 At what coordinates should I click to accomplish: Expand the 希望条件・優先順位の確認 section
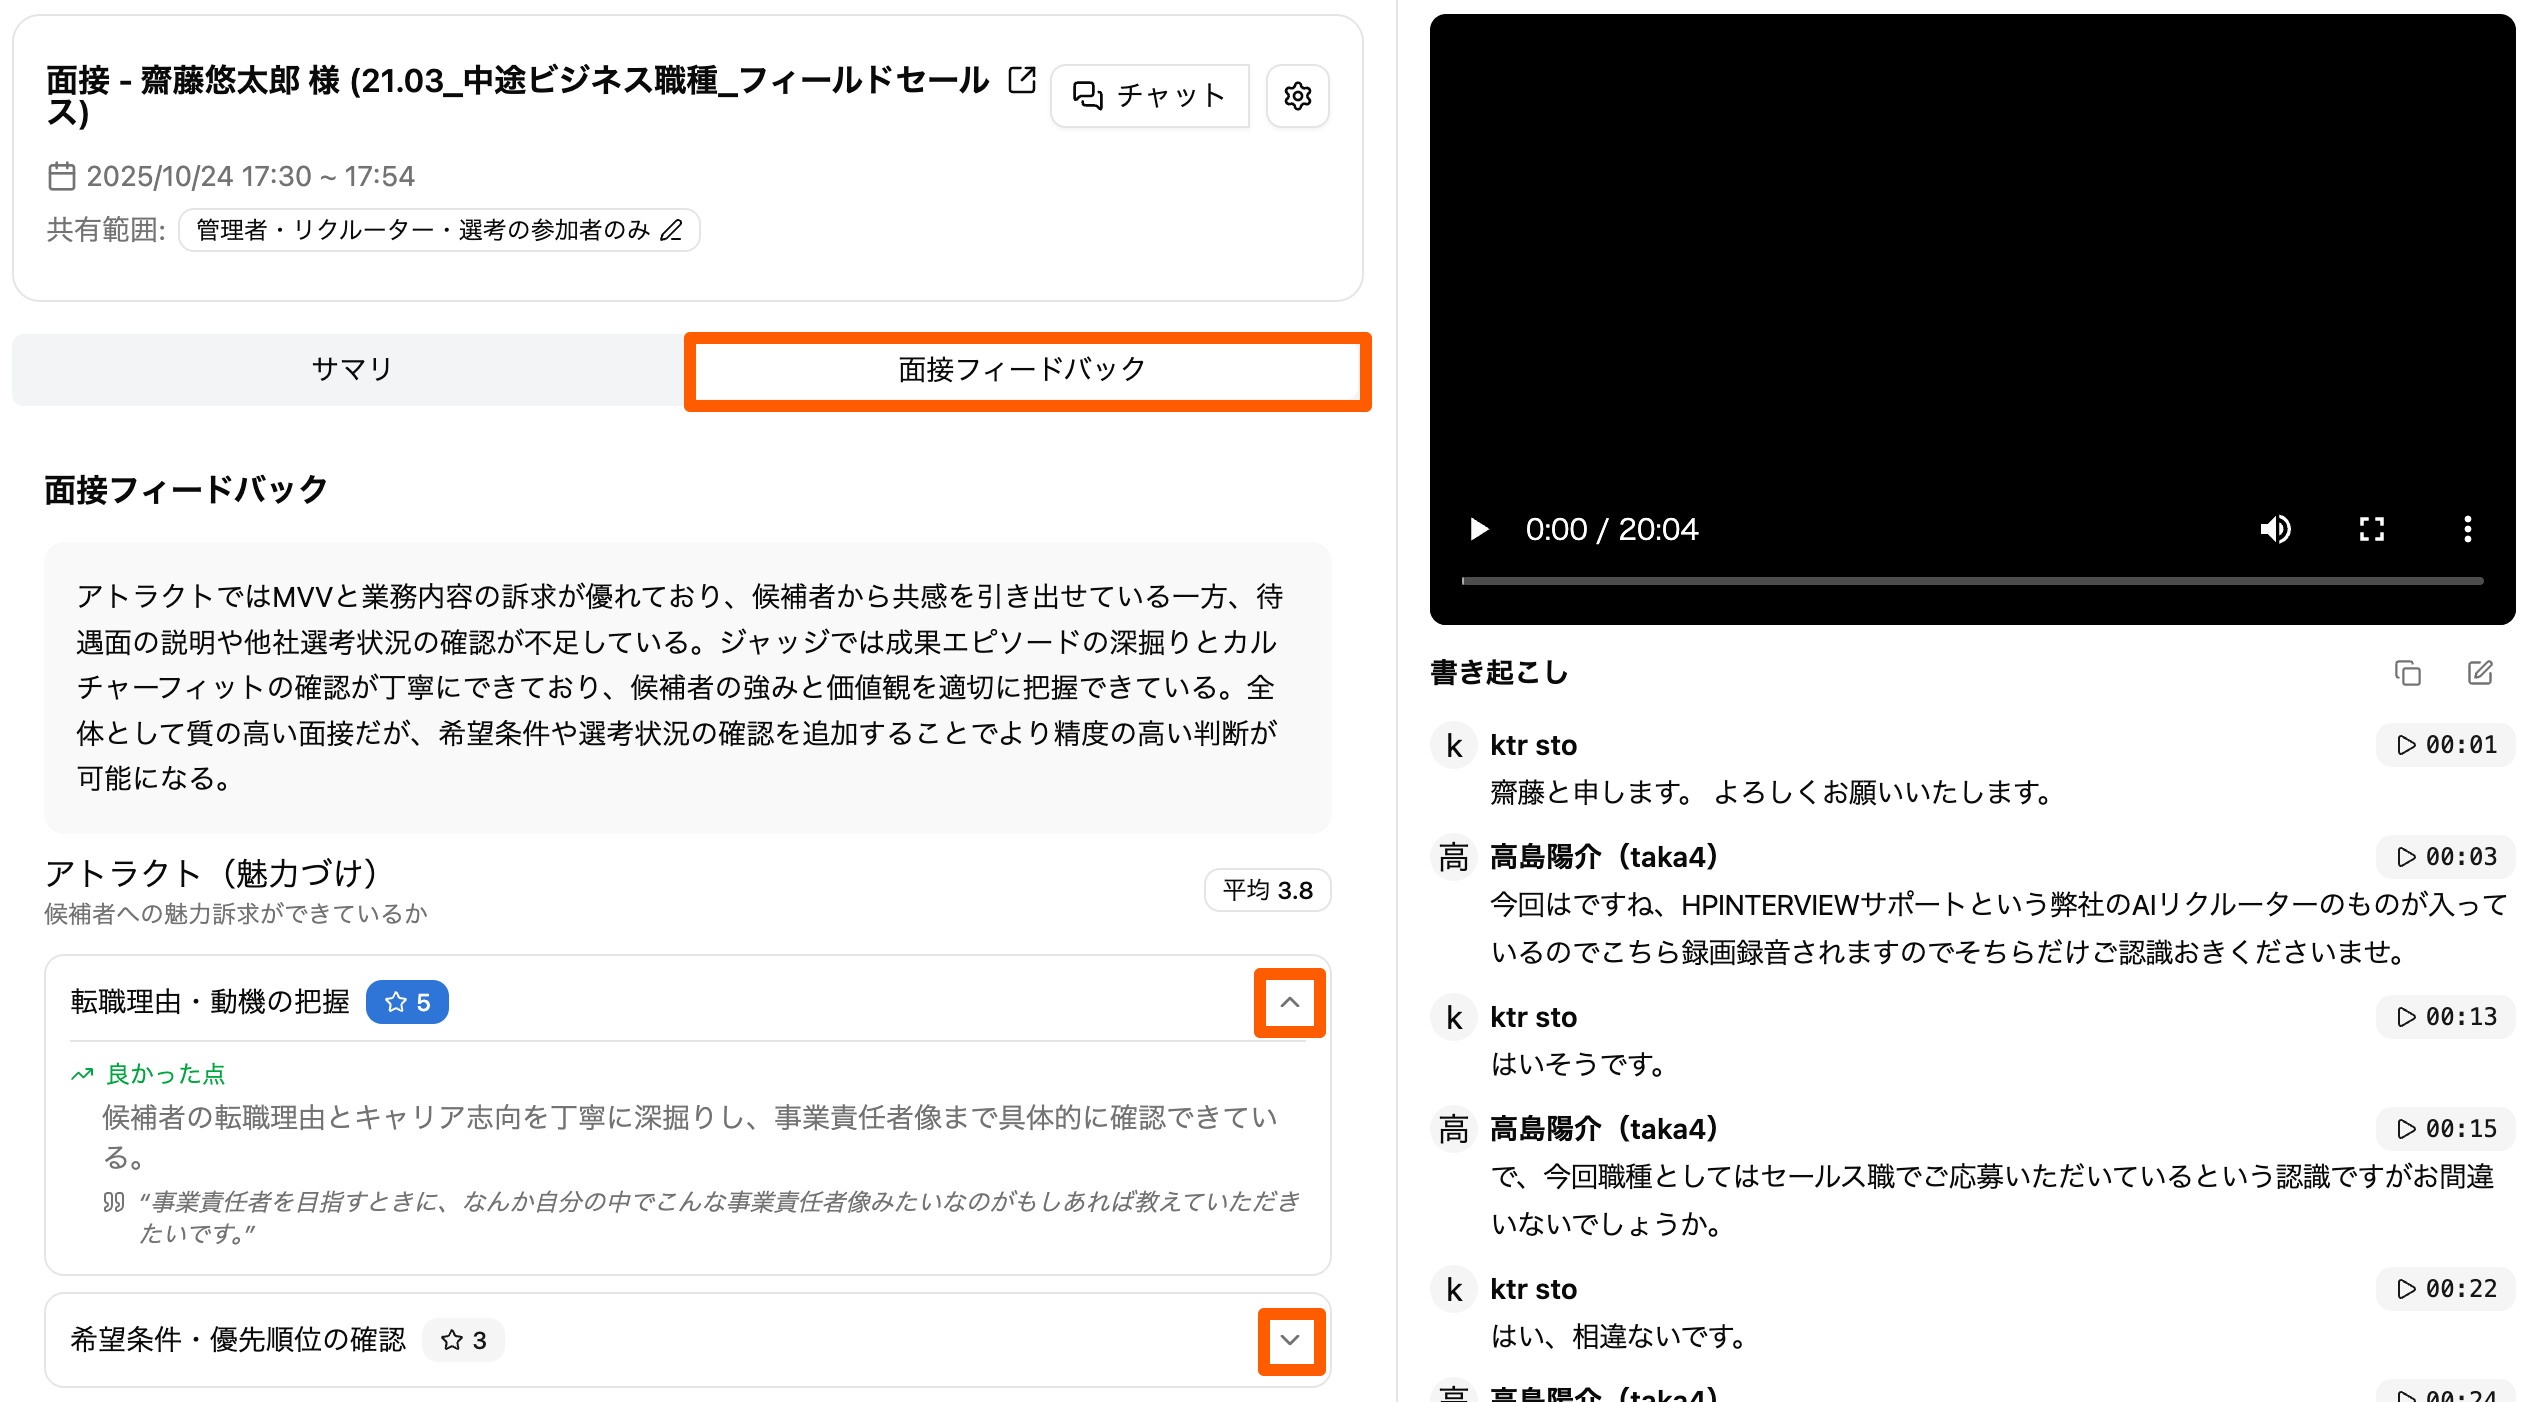1290,1340
